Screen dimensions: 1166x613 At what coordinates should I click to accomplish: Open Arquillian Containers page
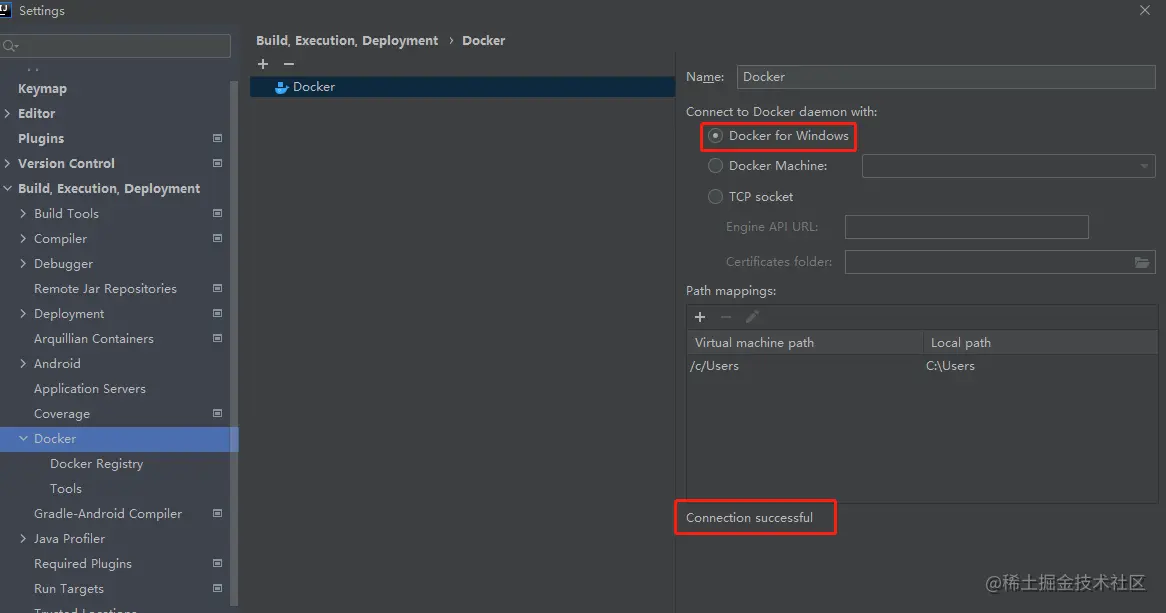(x=94, y=338)
